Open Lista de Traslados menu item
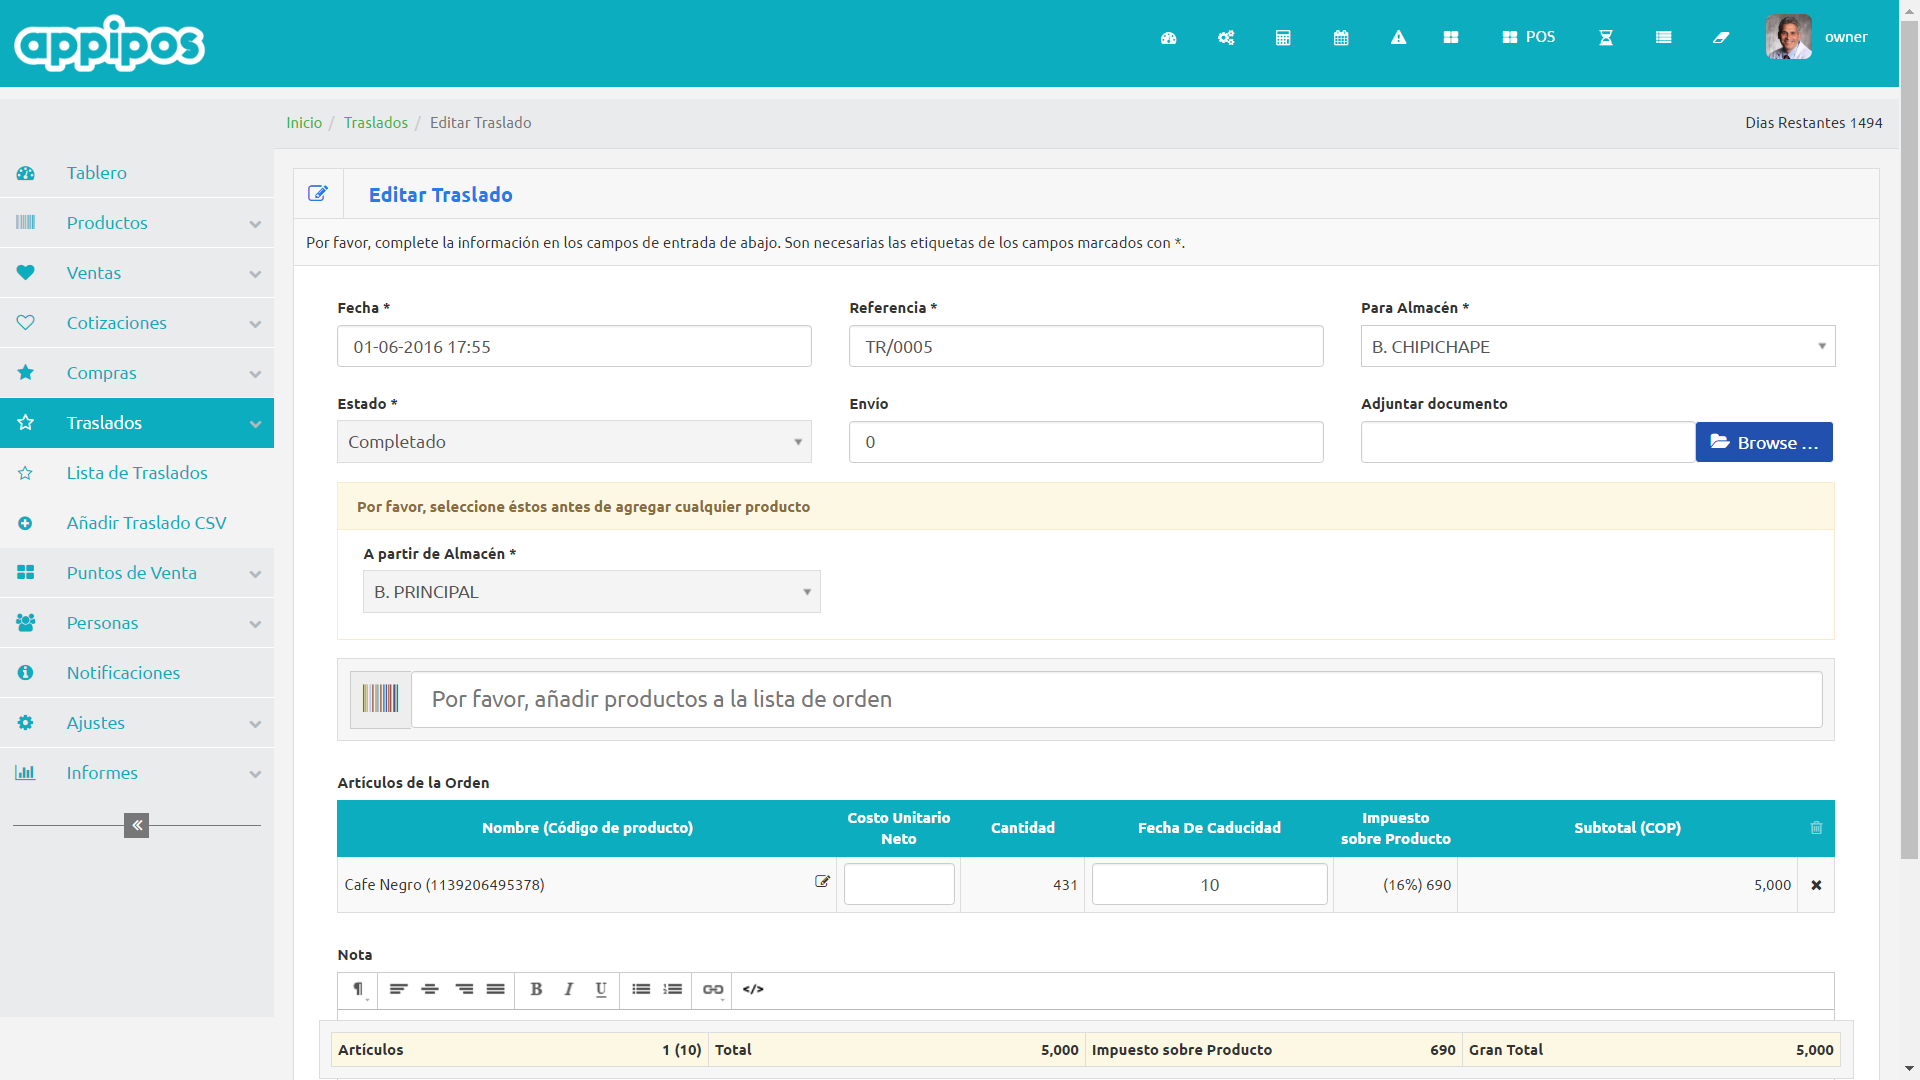This screenshot has width=1920, height=1080. (x=137, y=473)
